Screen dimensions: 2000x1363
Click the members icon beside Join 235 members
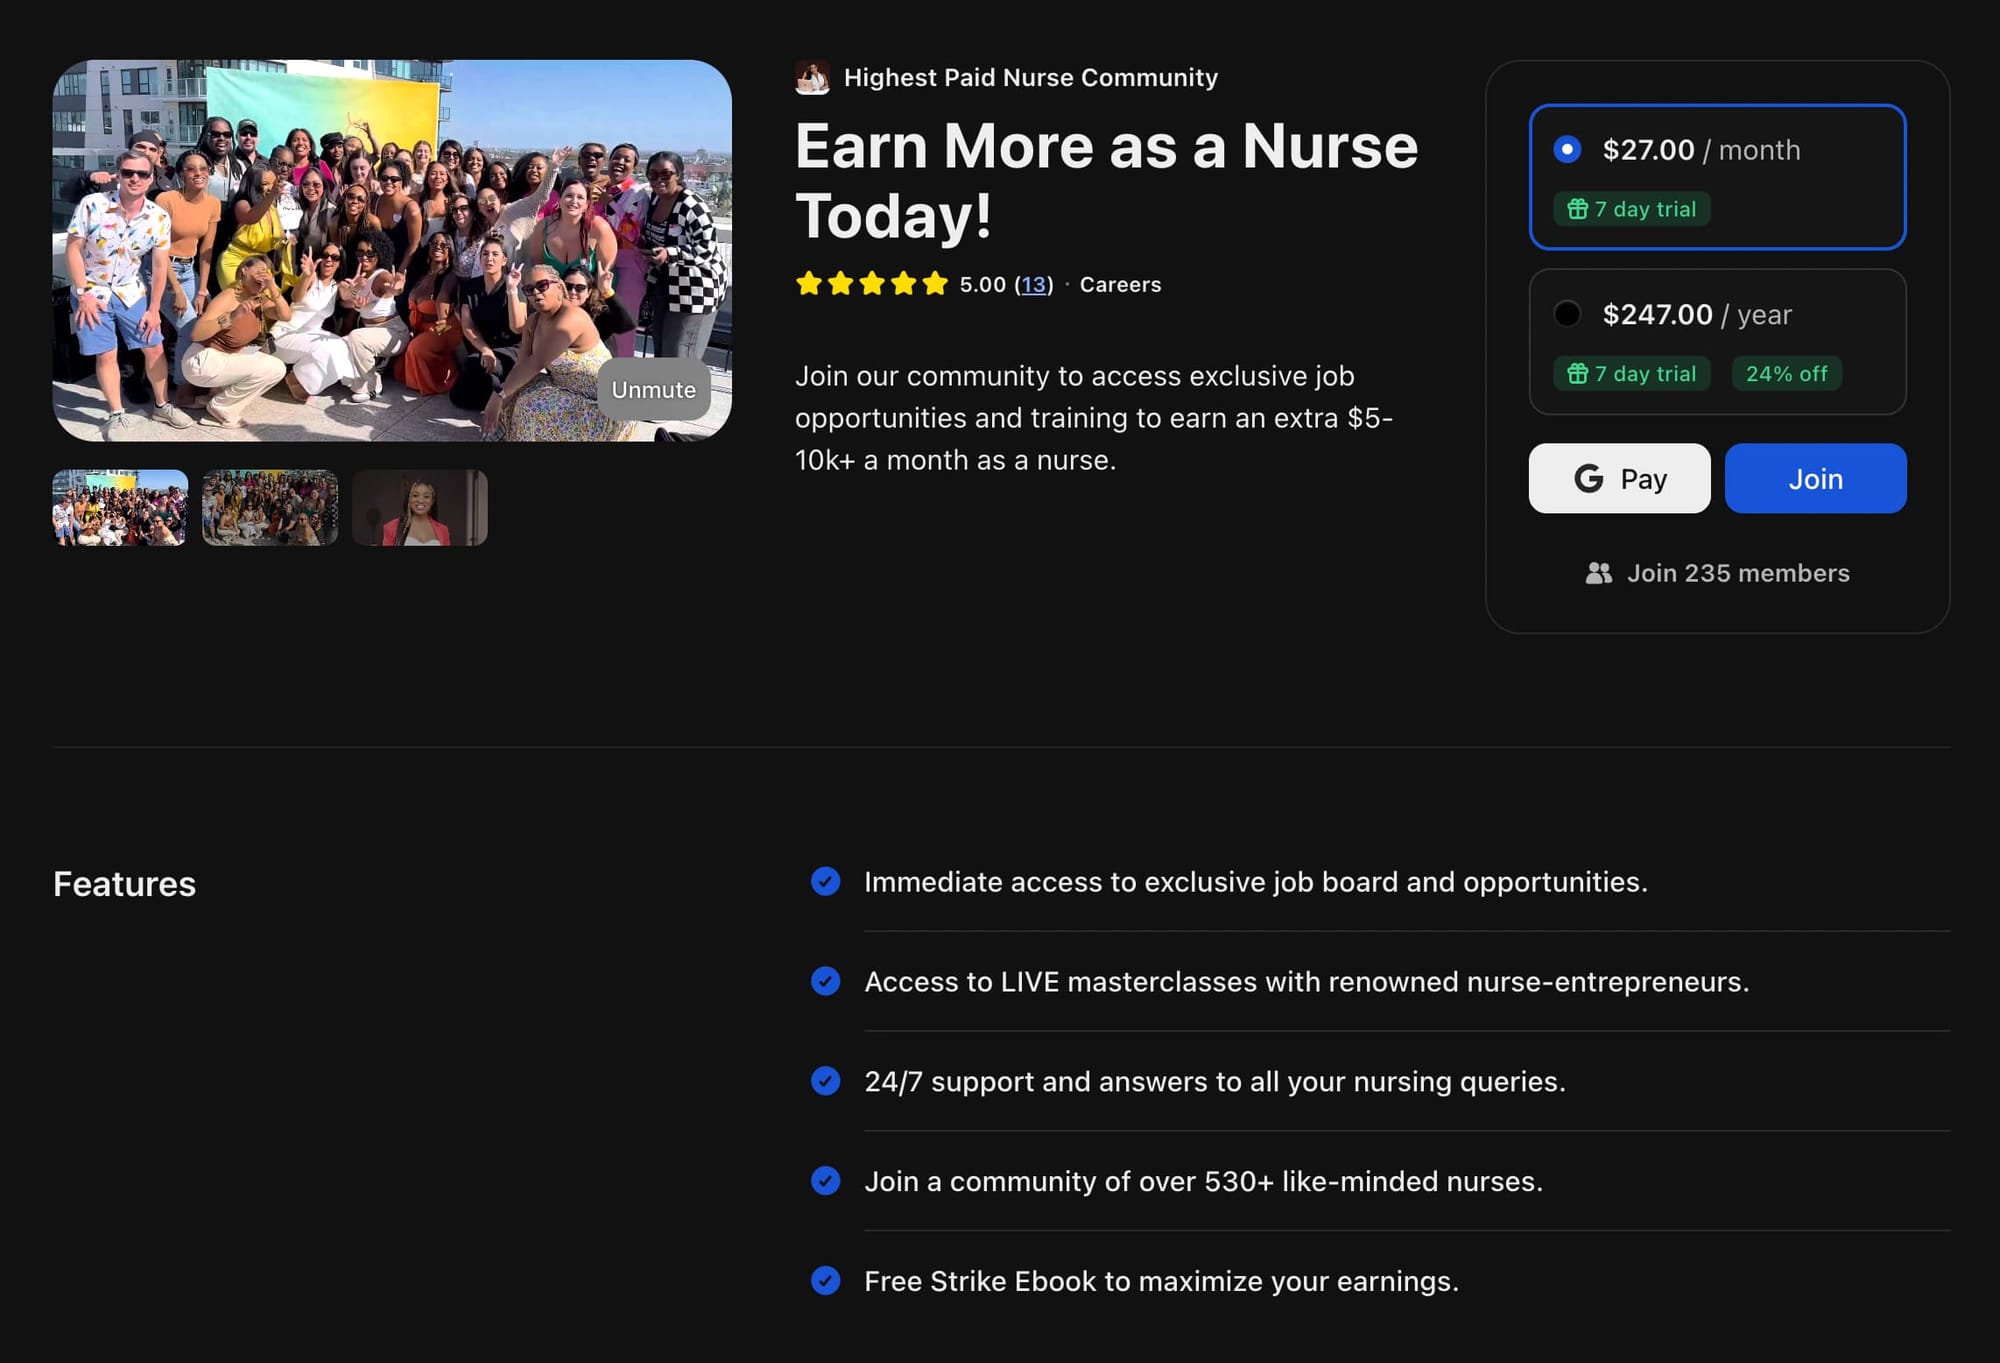(x=1598, y=573)
